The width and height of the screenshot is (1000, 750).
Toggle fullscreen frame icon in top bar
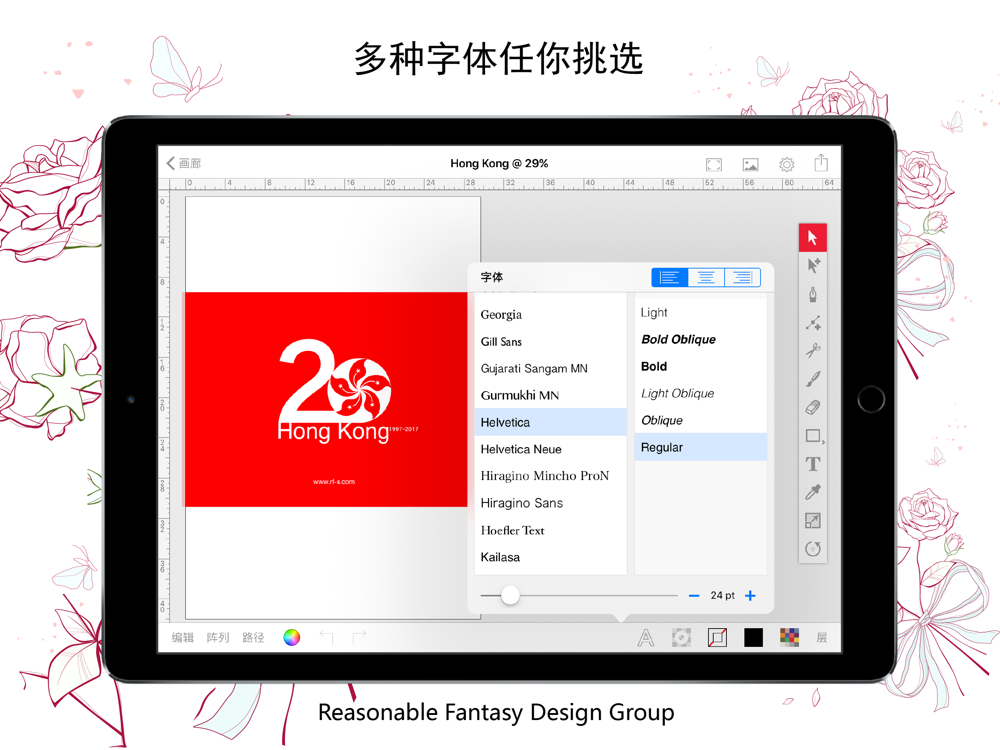(x=714, y=165)
